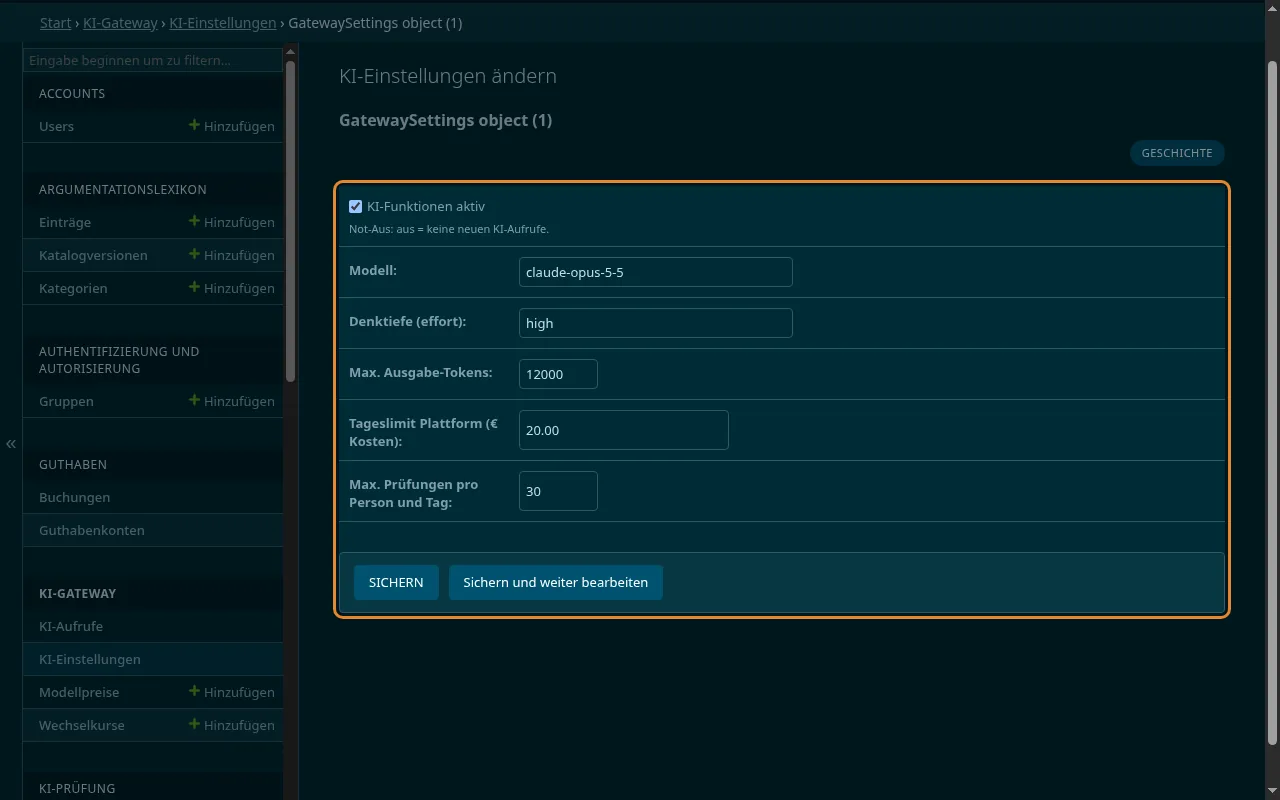Open Users in sidebar
The height and width of the screenshot is (800, 1280).
pos(56,126)
